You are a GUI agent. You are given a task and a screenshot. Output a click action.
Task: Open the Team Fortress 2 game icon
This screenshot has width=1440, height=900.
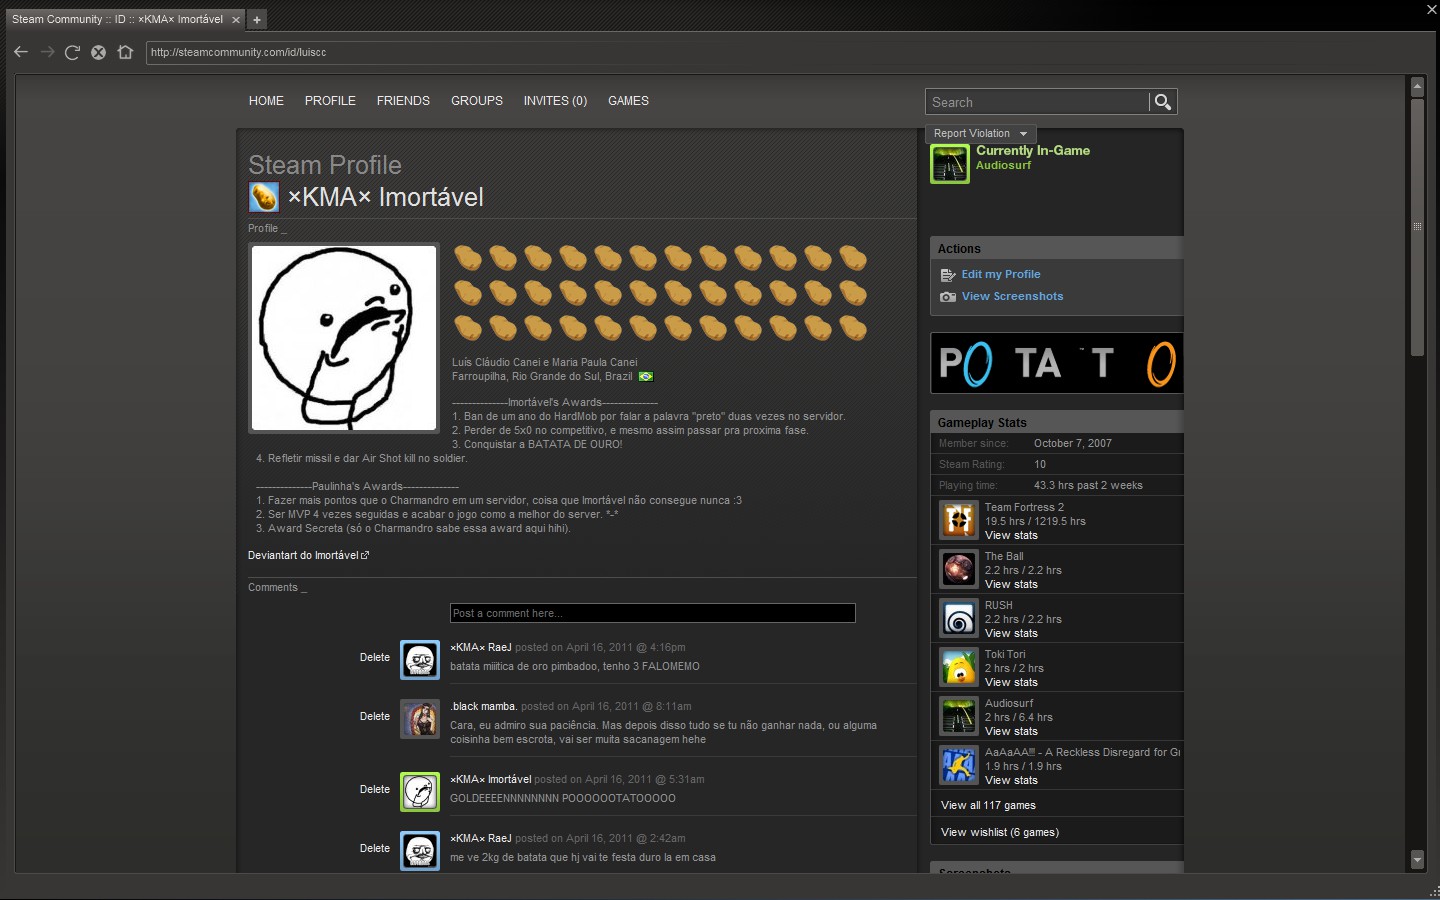(958, 520)
